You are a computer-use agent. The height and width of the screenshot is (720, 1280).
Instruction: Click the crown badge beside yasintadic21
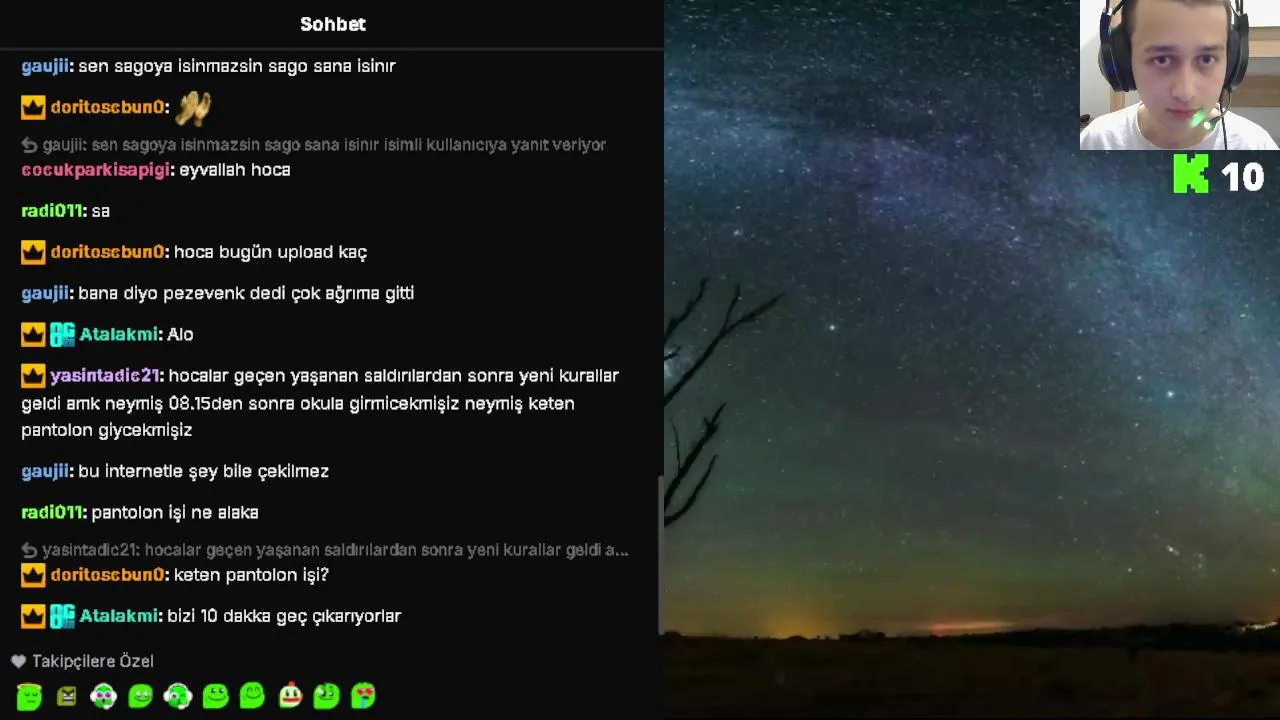33,376
